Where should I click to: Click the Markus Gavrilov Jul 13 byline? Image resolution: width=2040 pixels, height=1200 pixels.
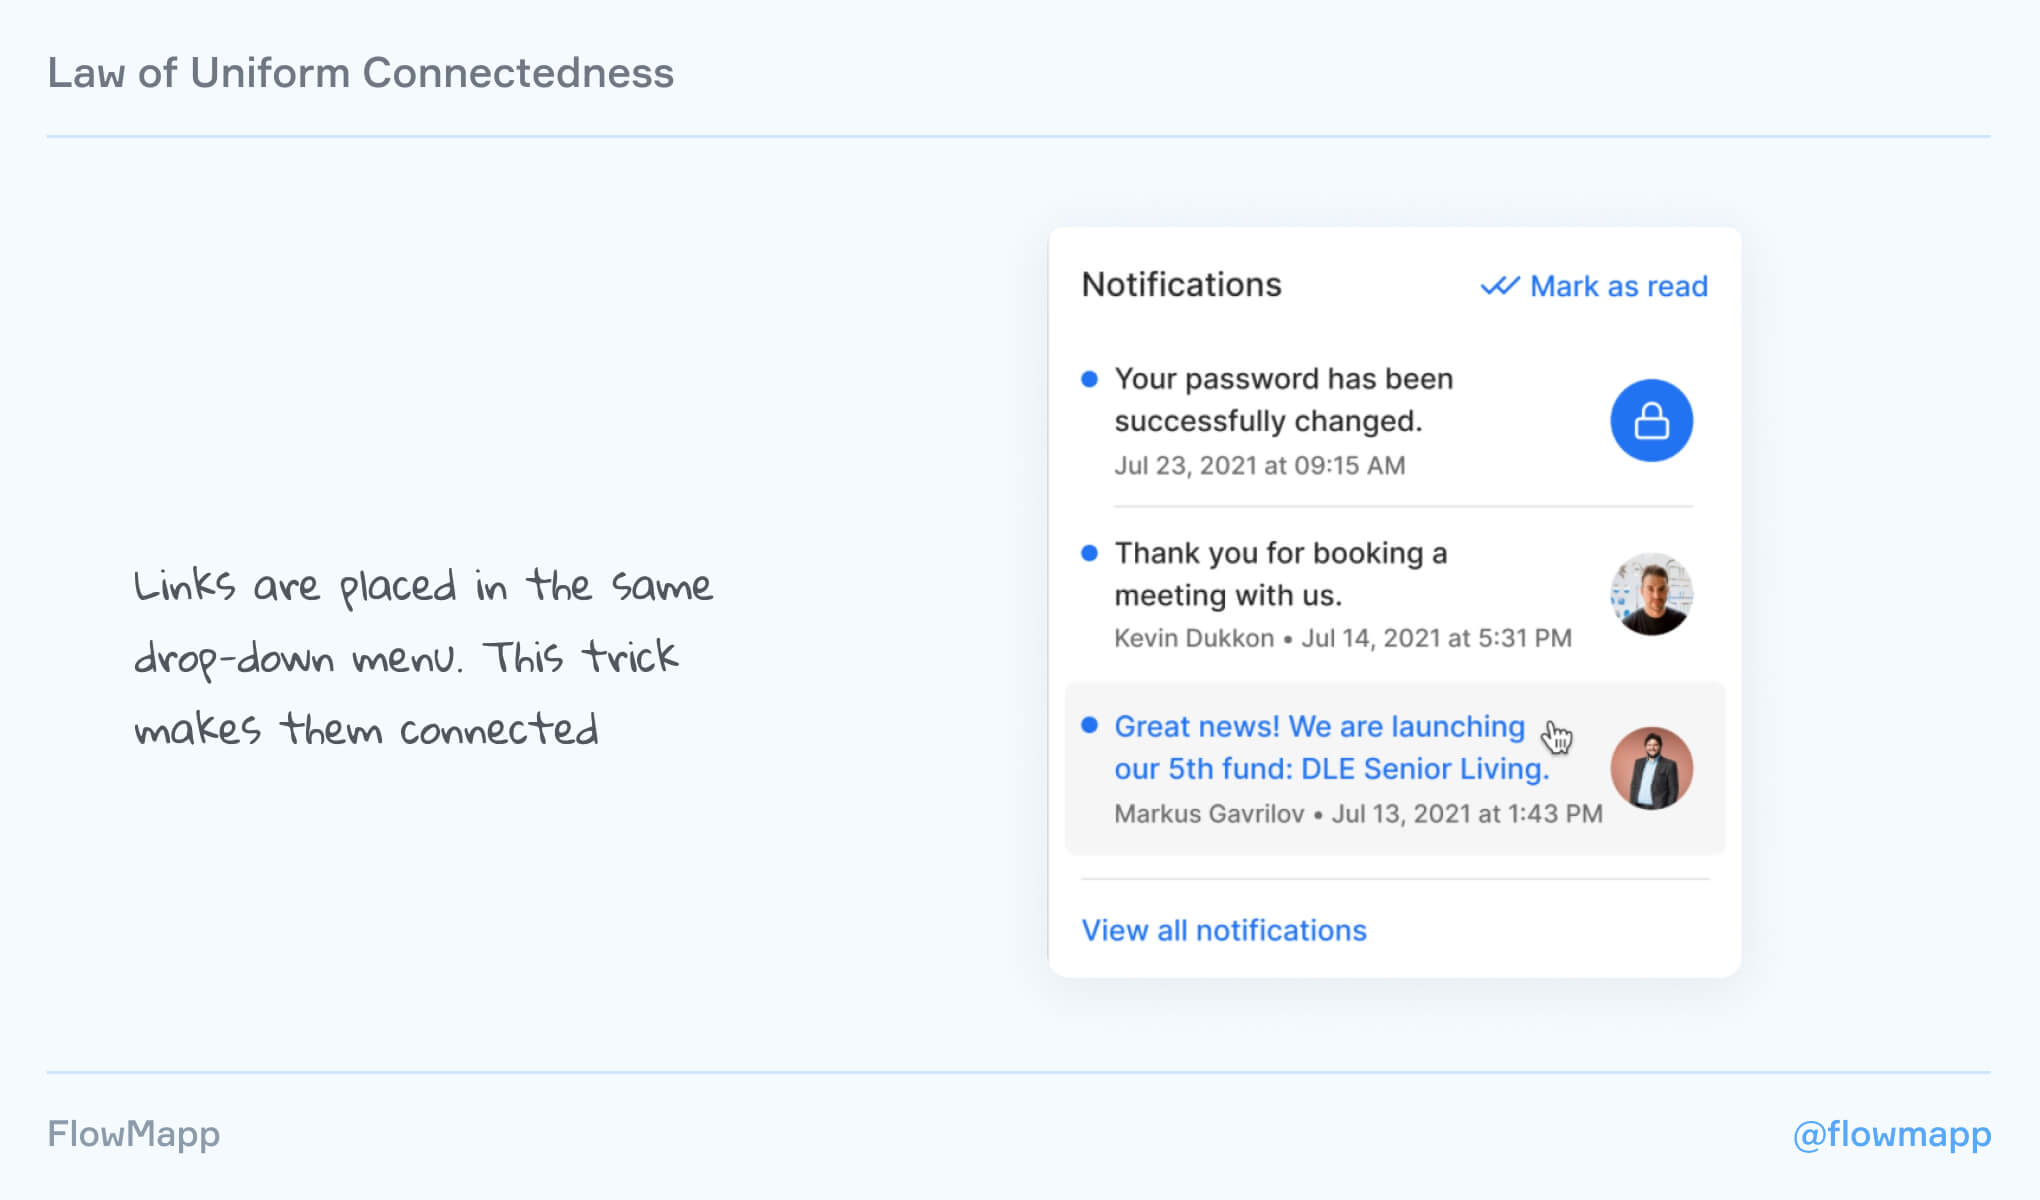point(1357,813)
